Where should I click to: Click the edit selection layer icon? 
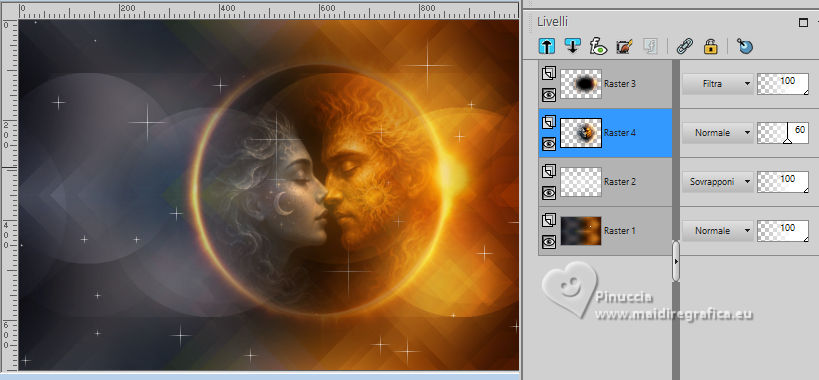pos(624,46)
